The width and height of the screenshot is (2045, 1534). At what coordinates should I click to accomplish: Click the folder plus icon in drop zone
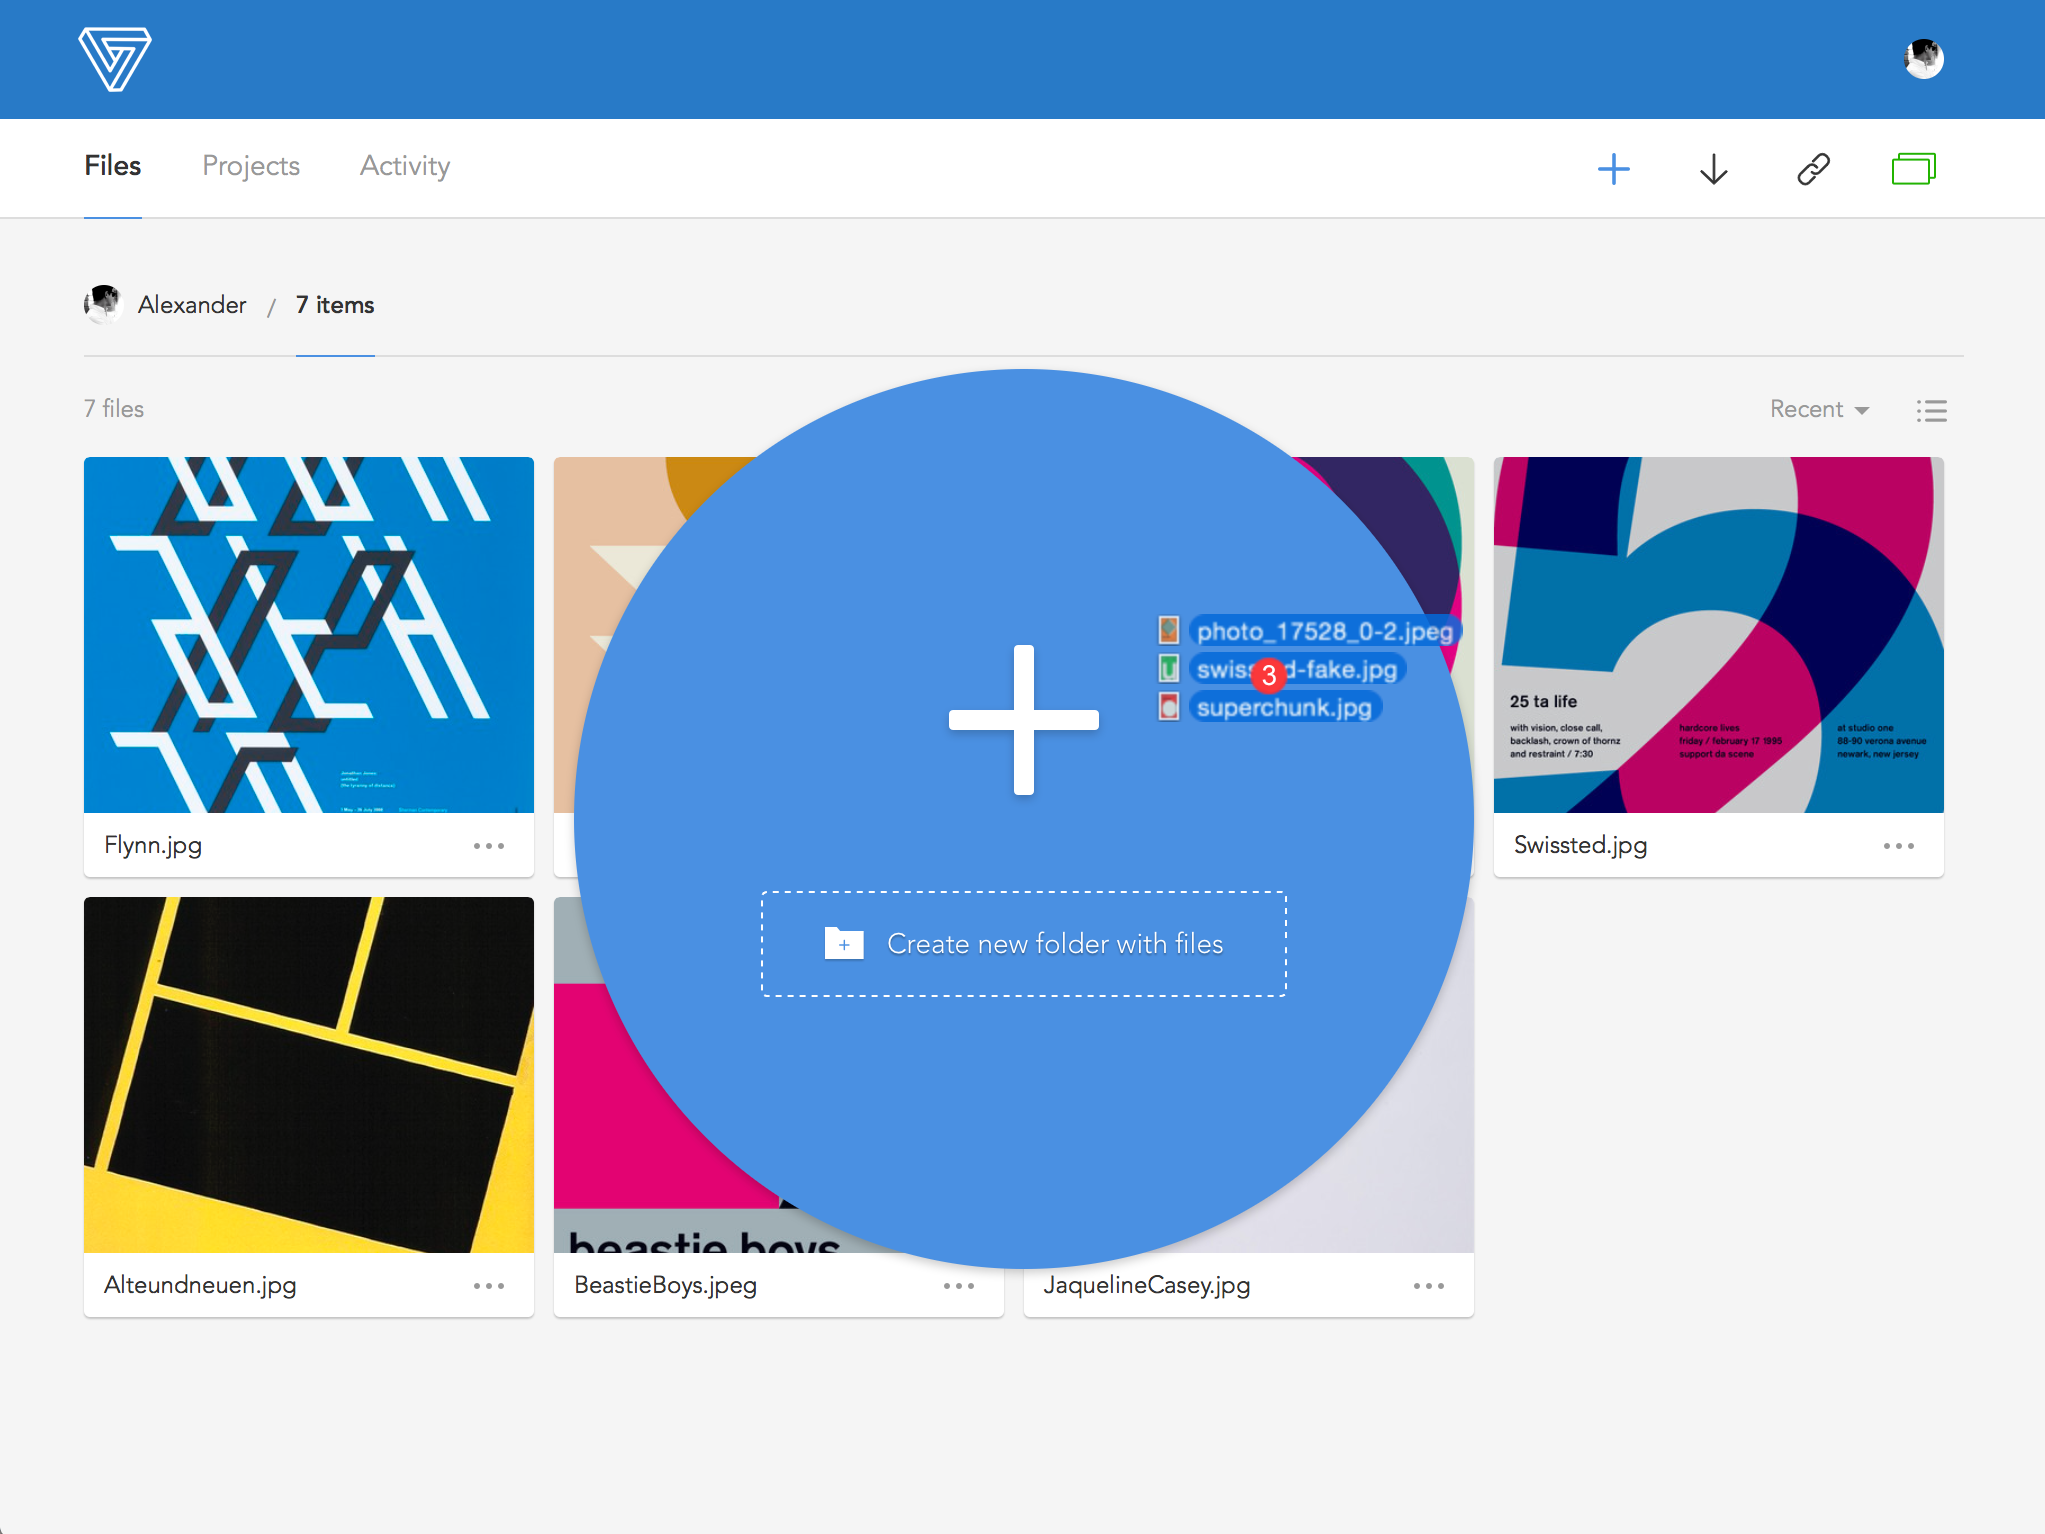point(844,943)
